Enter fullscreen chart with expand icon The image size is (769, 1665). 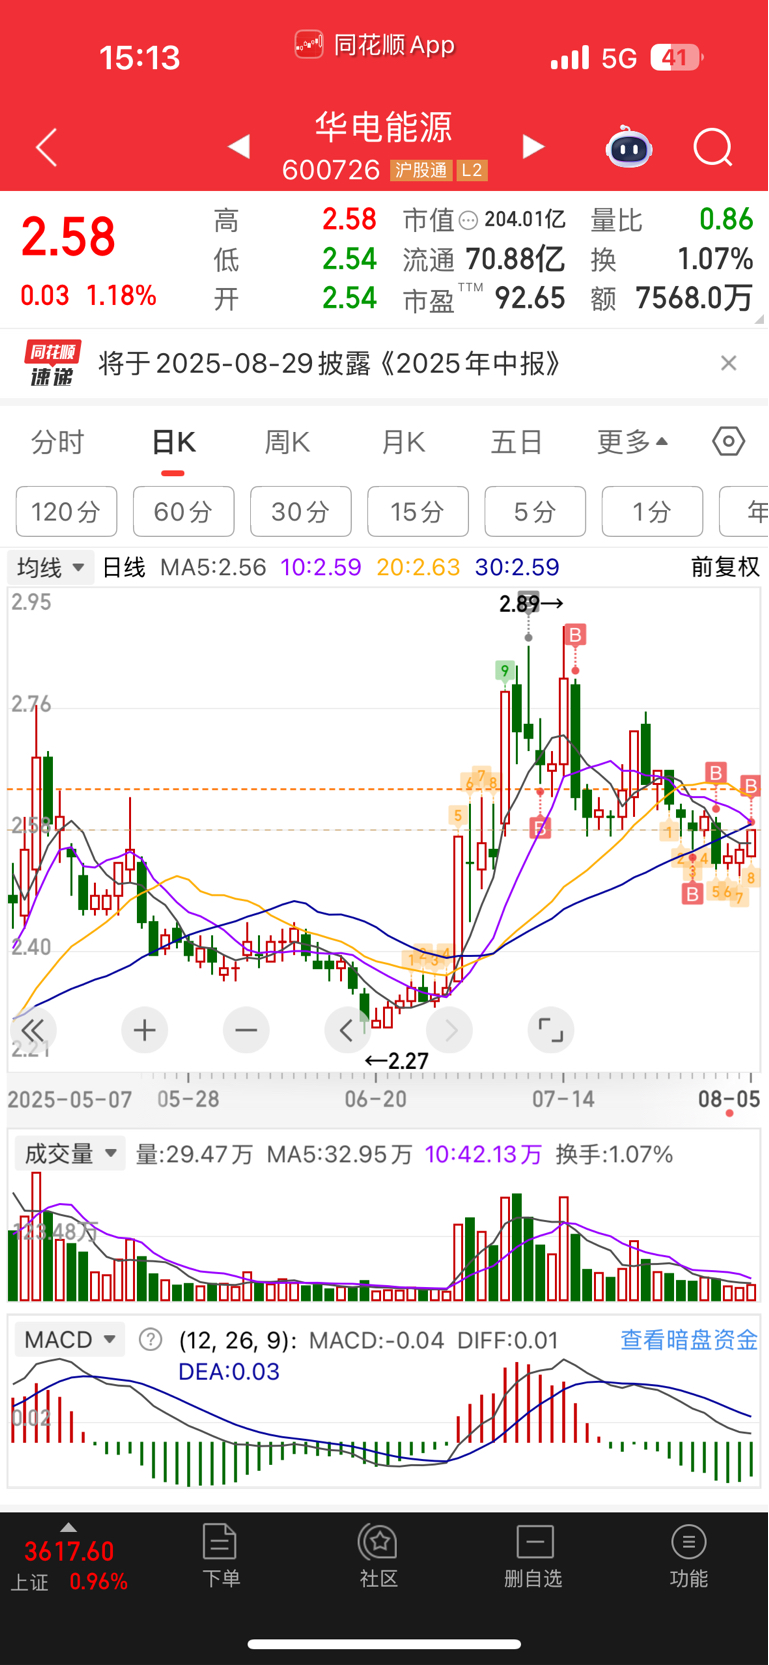click(x=551, y=1030)
